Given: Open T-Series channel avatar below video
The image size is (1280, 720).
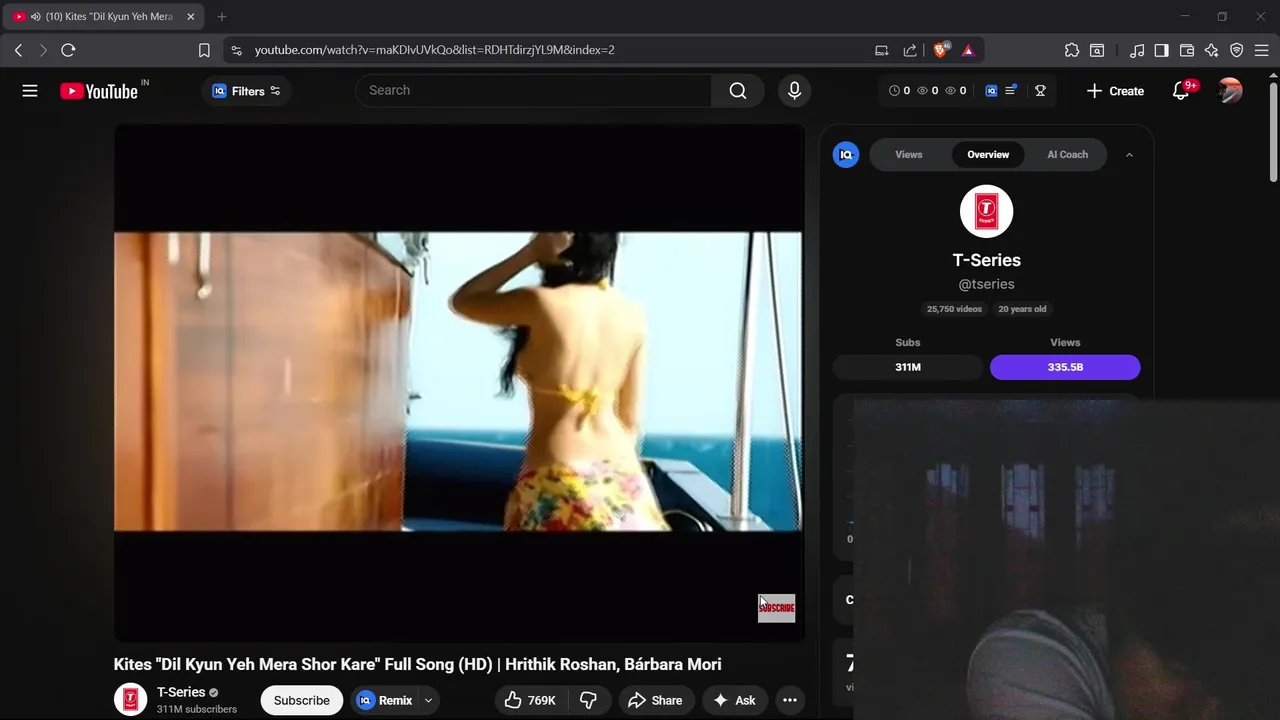Looking at the screenshot, I should pyautogui.click(x=130, y=700).
